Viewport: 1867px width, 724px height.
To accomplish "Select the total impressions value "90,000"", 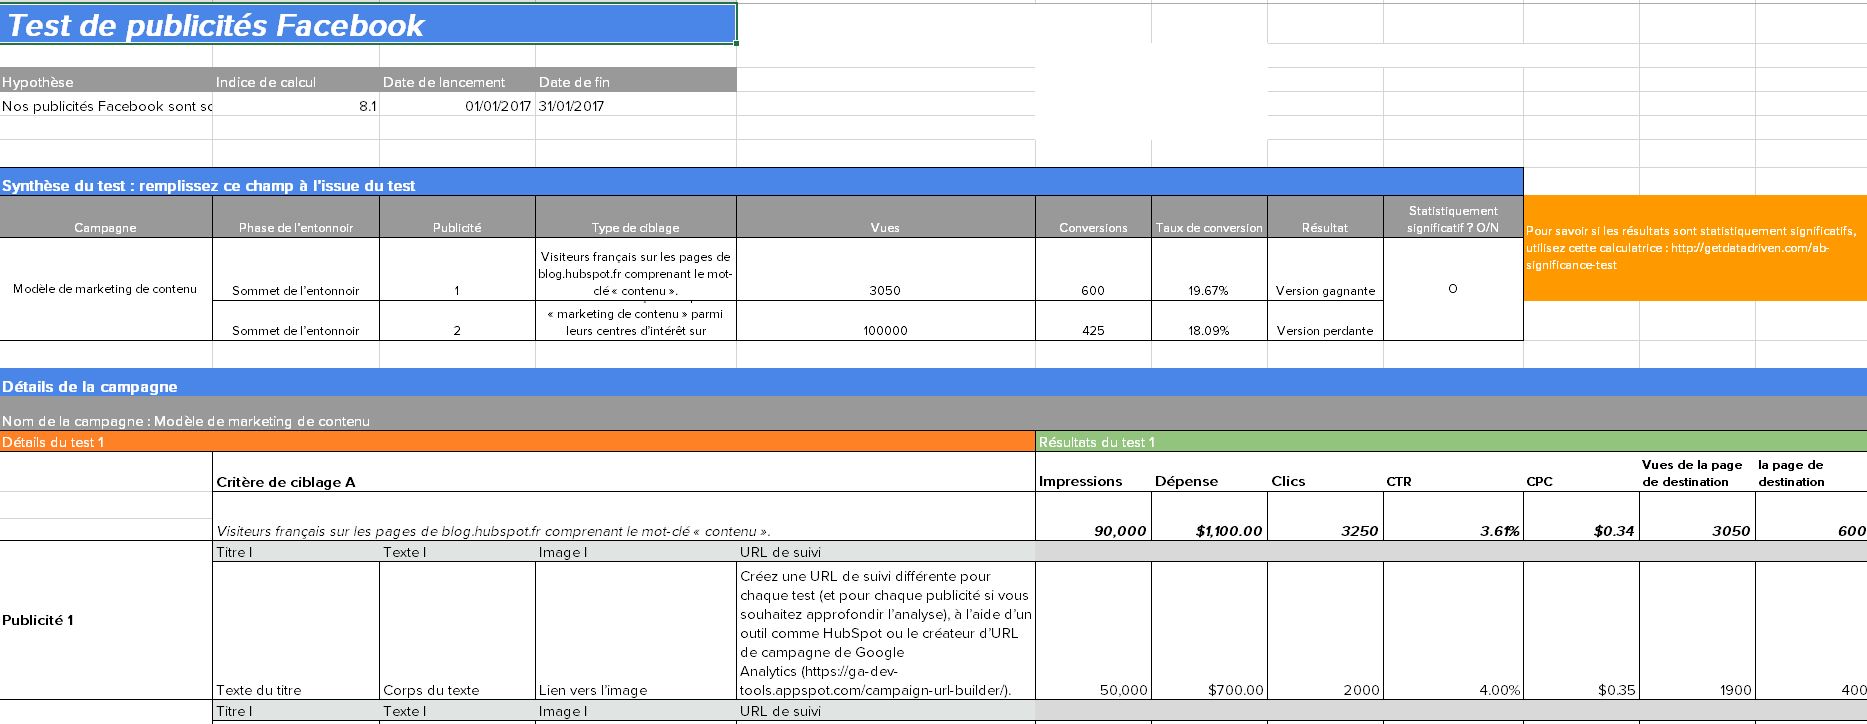I will pyautogui.click(x=1093, y=516).
